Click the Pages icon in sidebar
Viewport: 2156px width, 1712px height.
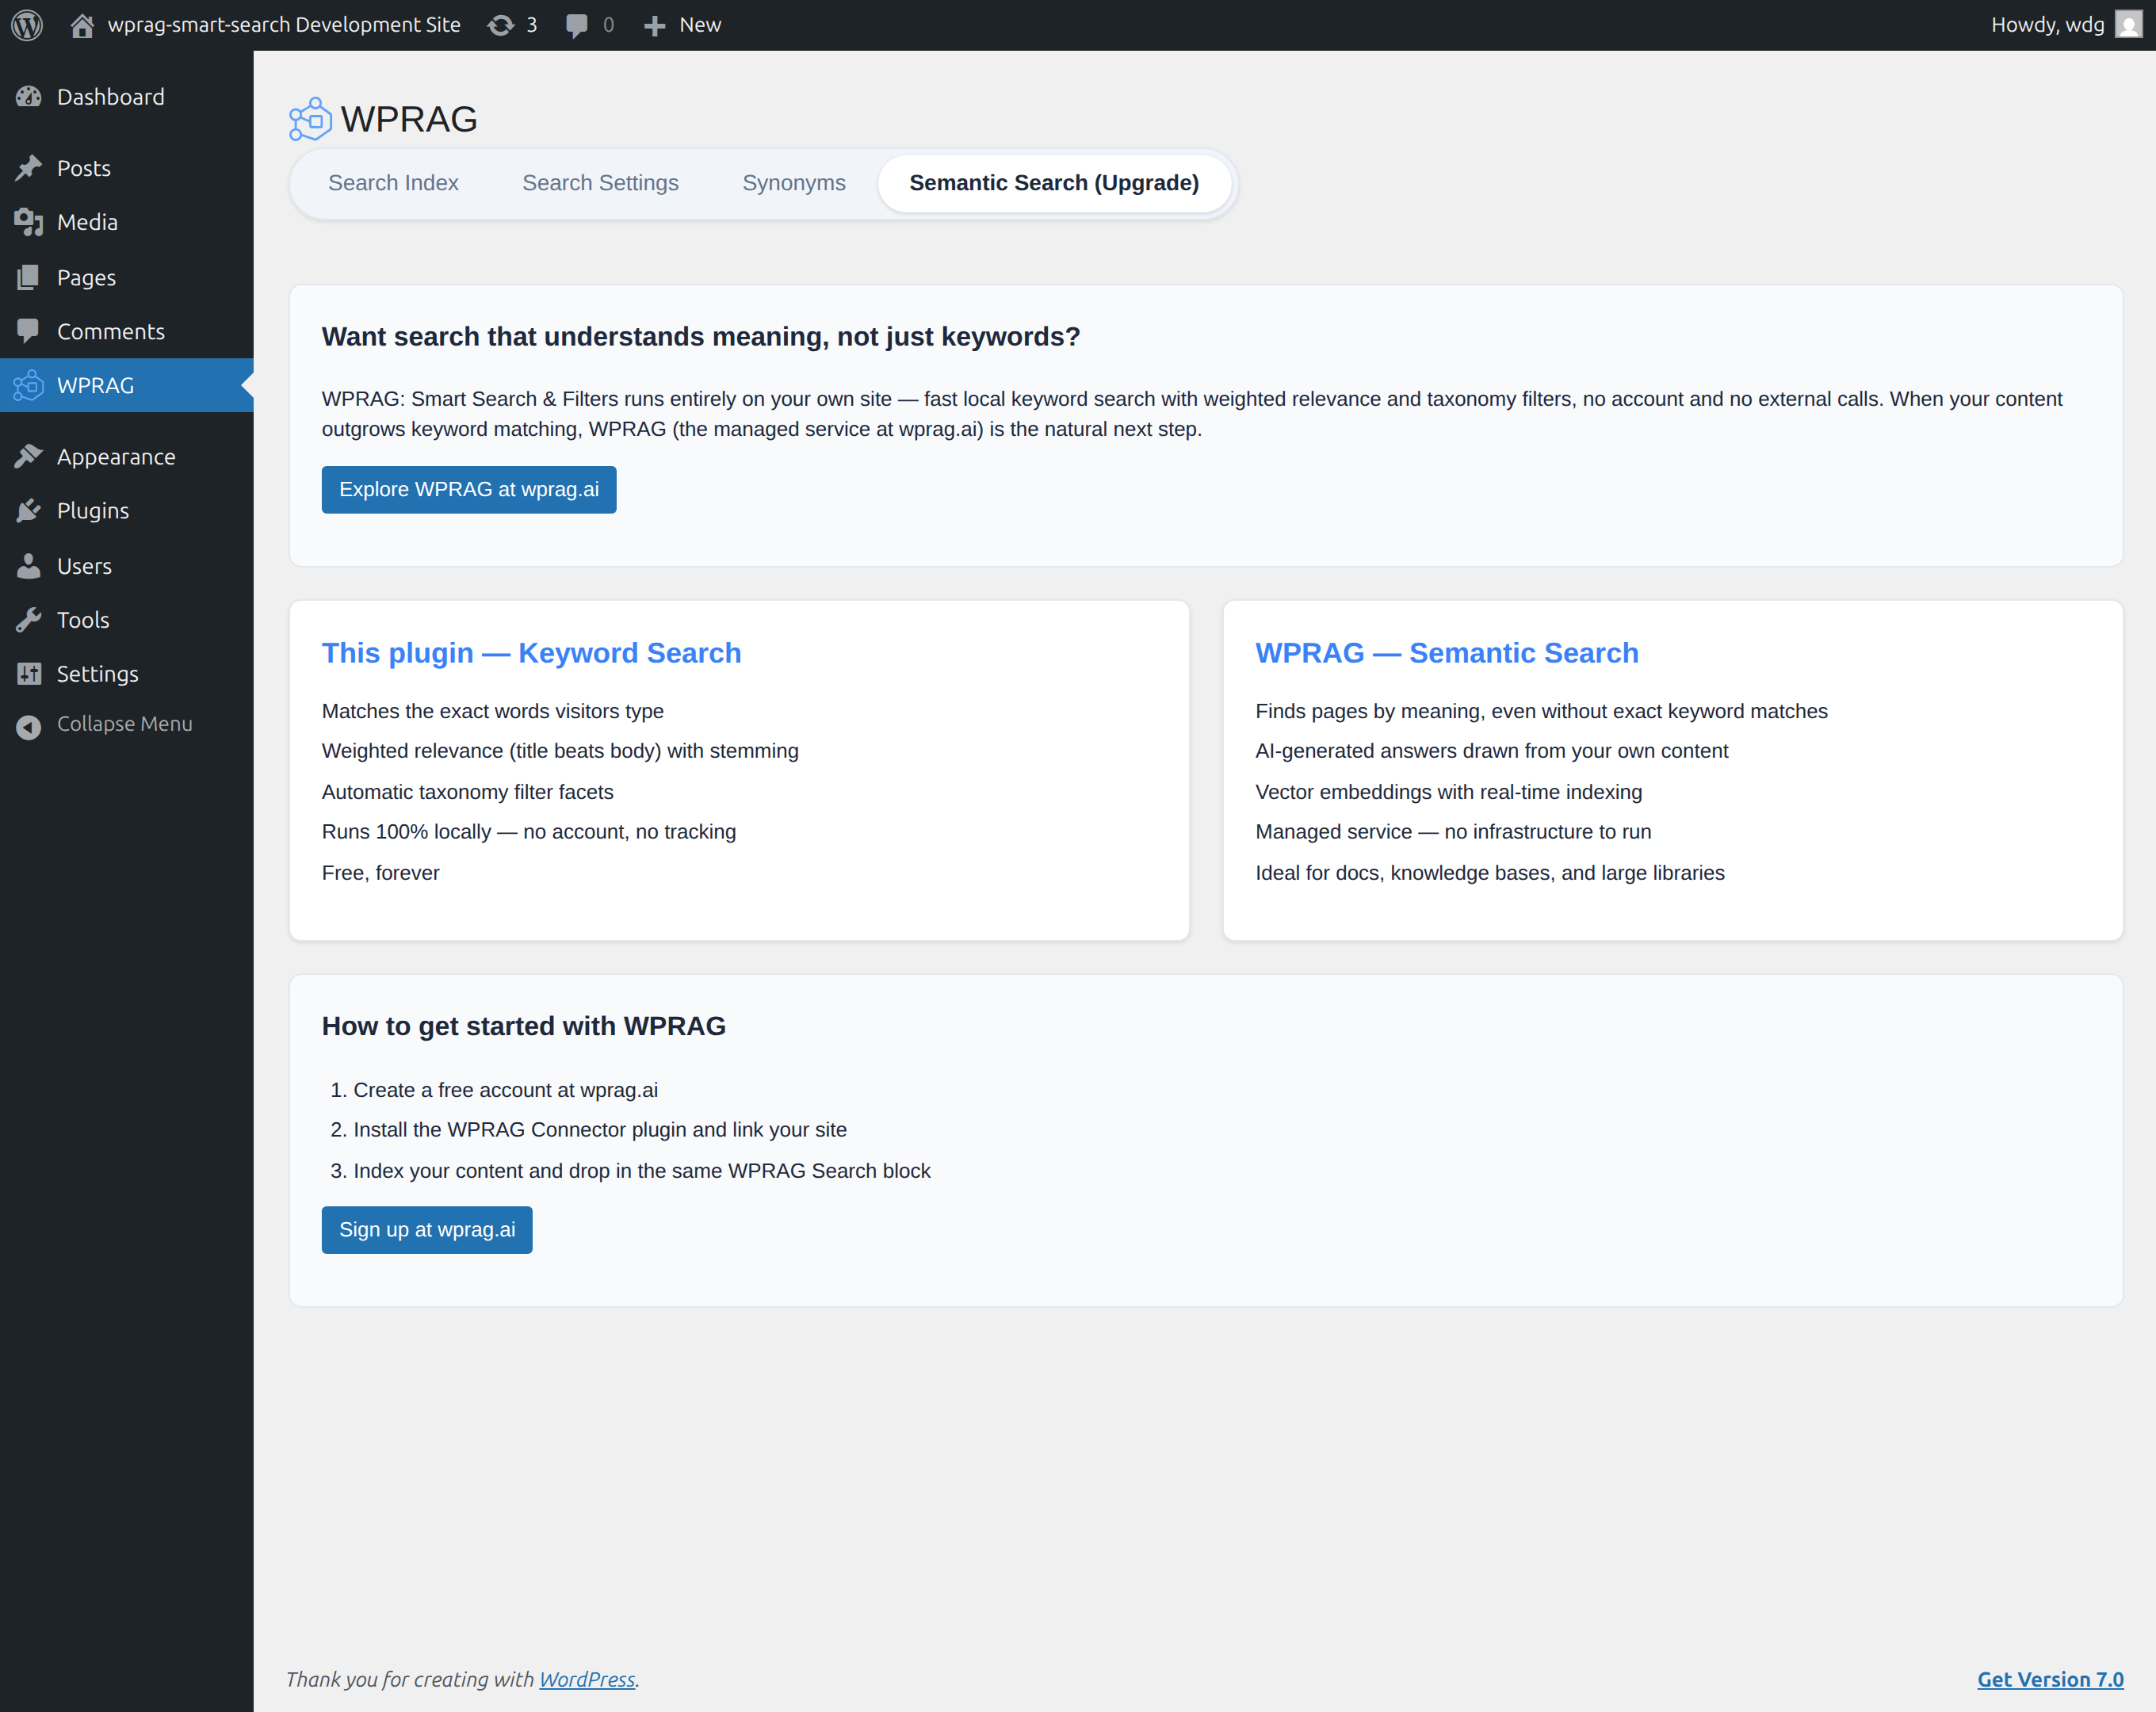(x=29, y=277)
